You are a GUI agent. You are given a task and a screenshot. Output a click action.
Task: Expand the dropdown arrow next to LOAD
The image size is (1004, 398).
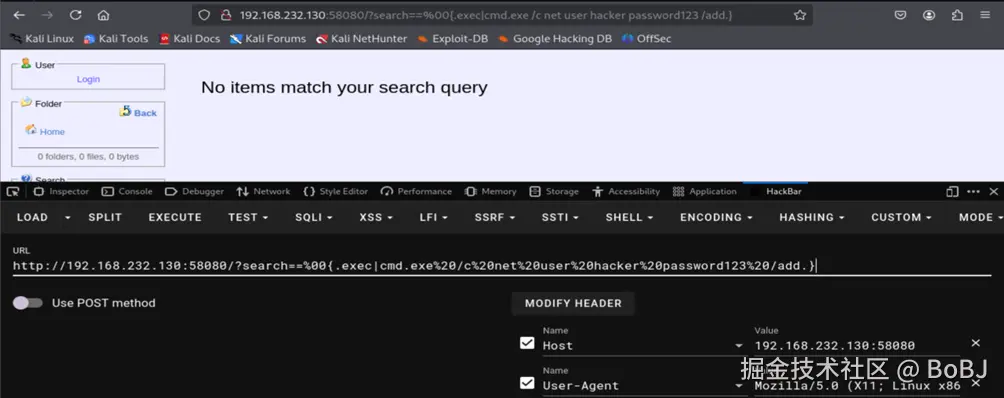tap(67, 218)
